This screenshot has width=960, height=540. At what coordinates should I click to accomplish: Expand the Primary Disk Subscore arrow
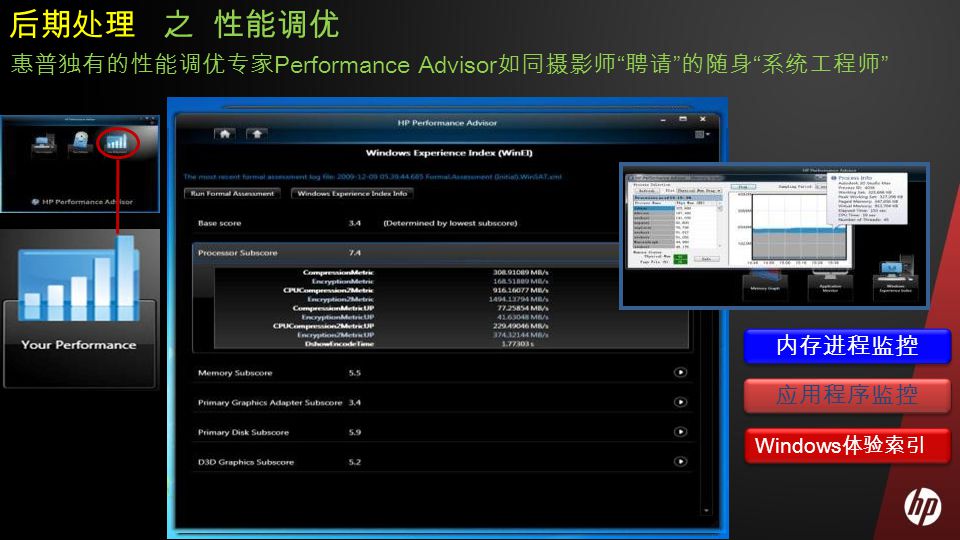point(680,432)
